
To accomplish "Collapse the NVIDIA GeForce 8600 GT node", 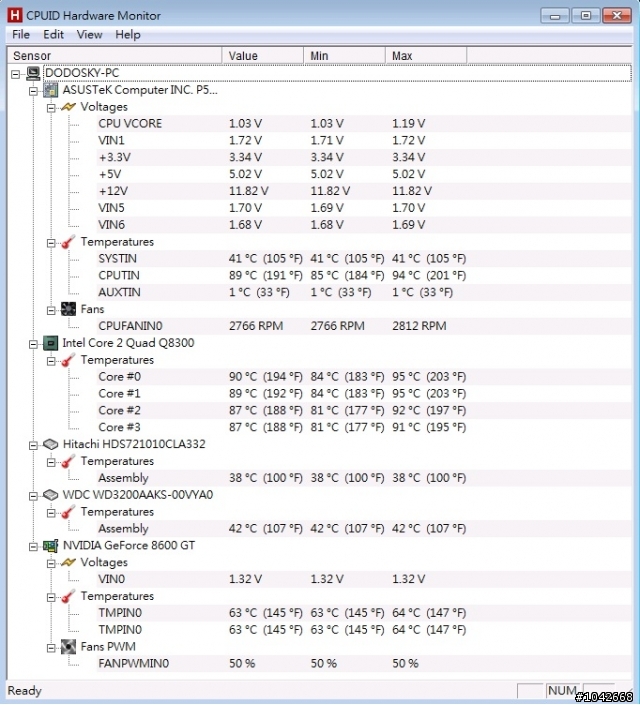I will [33, 547].
